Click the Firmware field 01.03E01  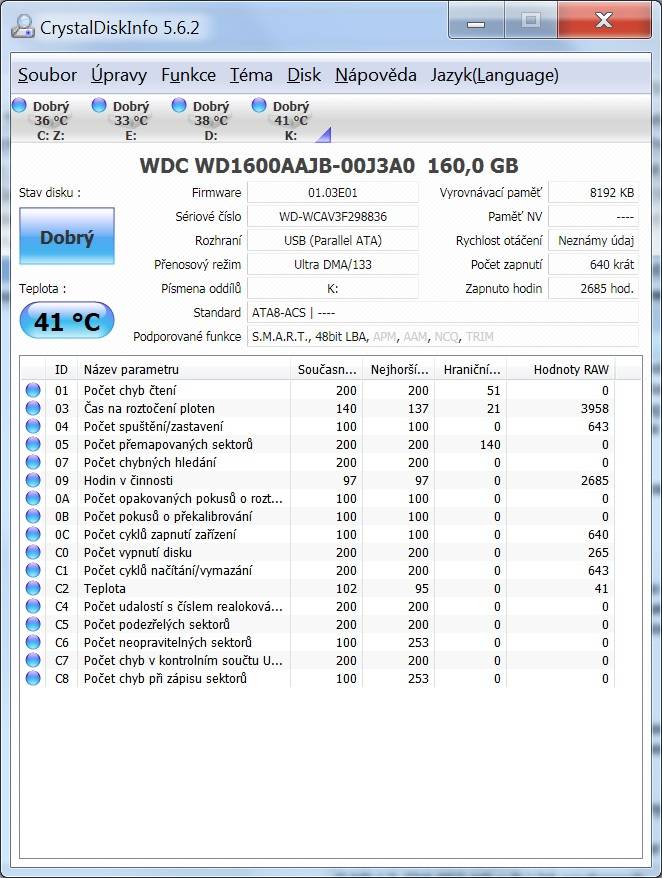tap(333, 193)
